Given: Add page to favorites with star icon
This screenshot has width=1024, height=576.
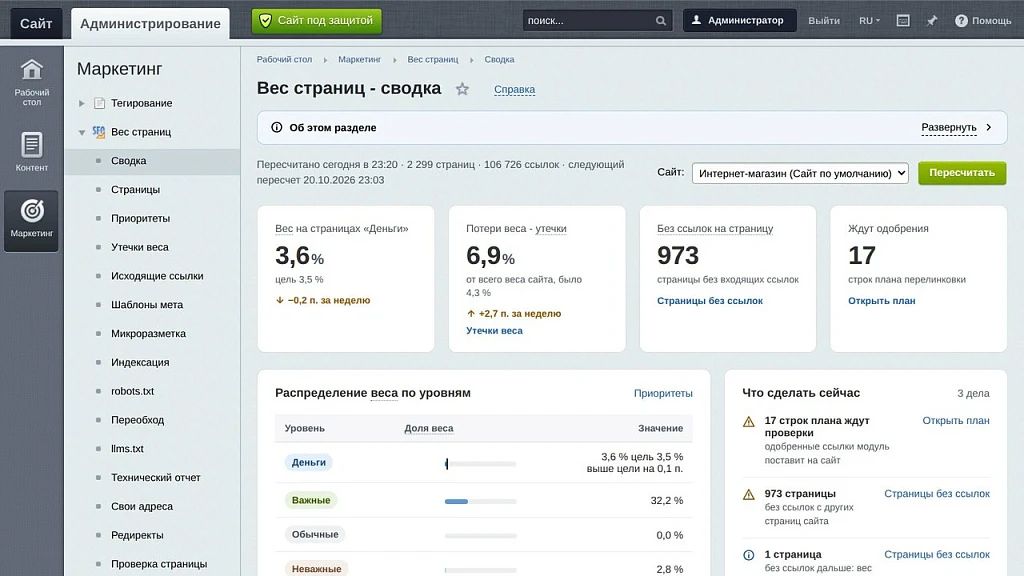Looking at the screenshot, I should point(462,89).
